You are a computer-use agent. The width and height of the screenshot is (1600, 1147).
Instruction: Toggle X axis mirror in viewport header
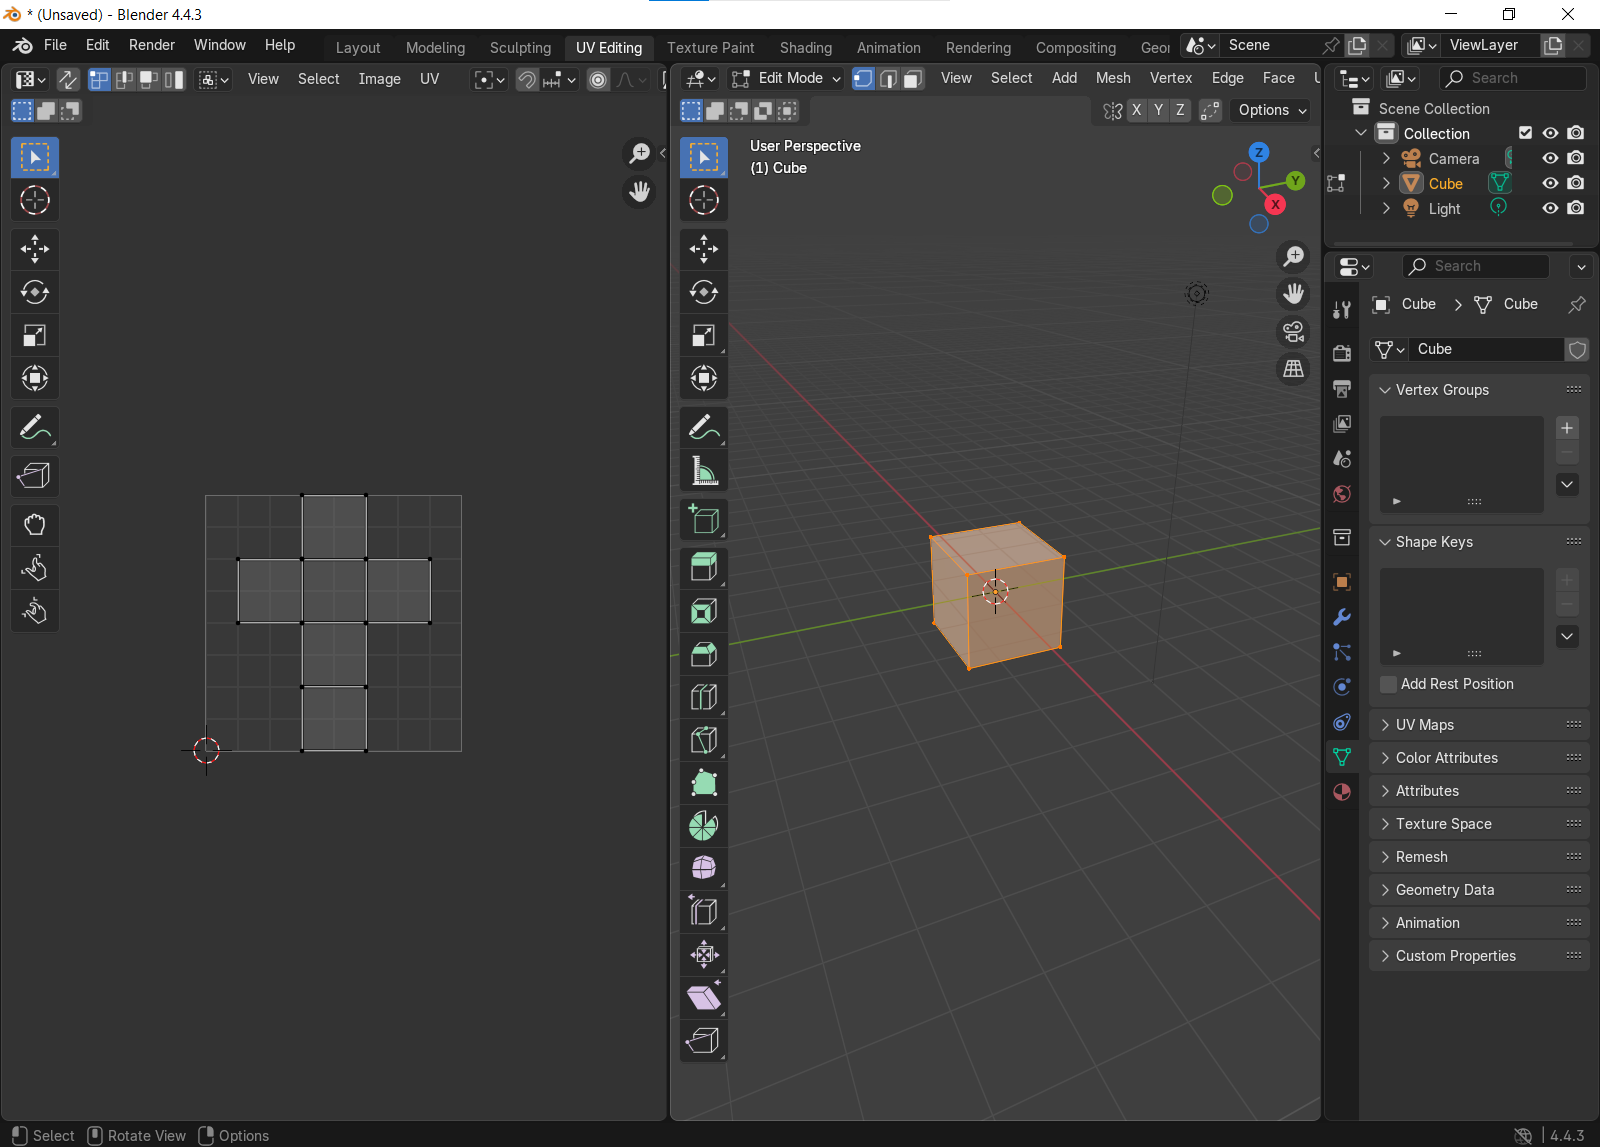click(1136, 110)
